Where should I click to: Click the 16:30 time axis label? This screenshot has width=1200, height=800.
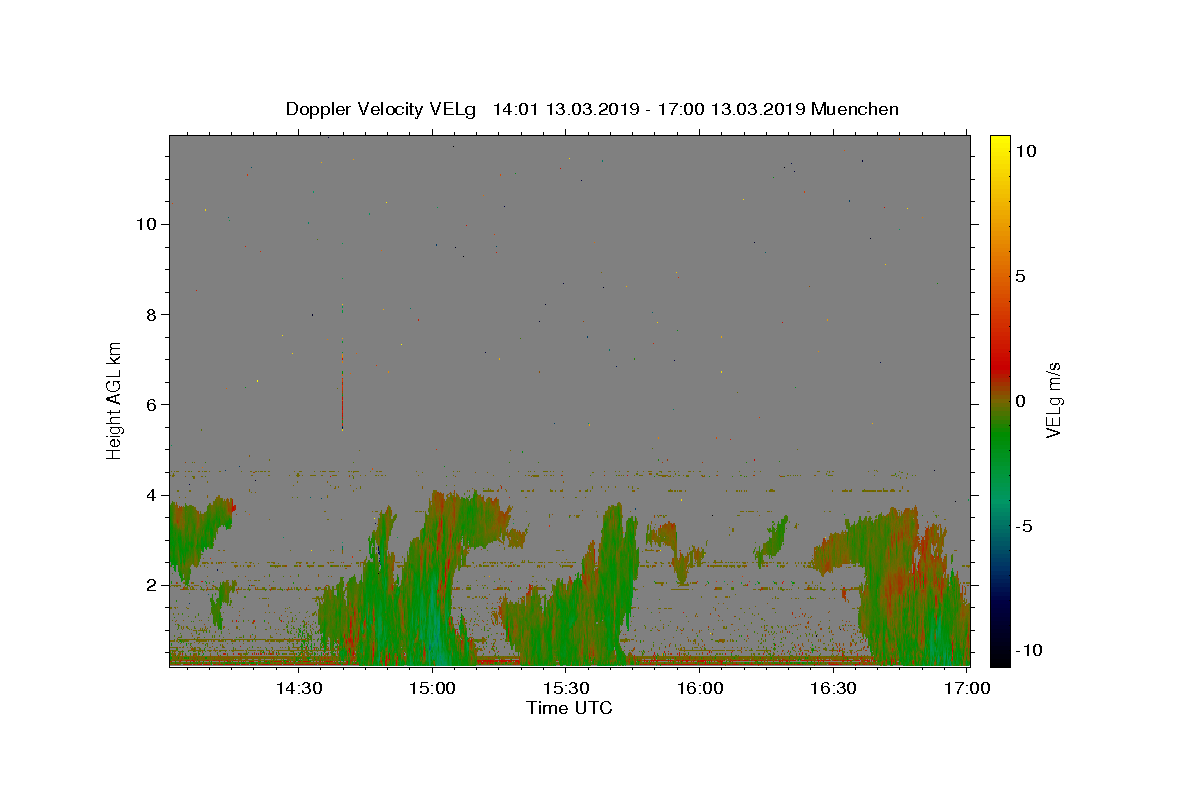click(834, 688)
